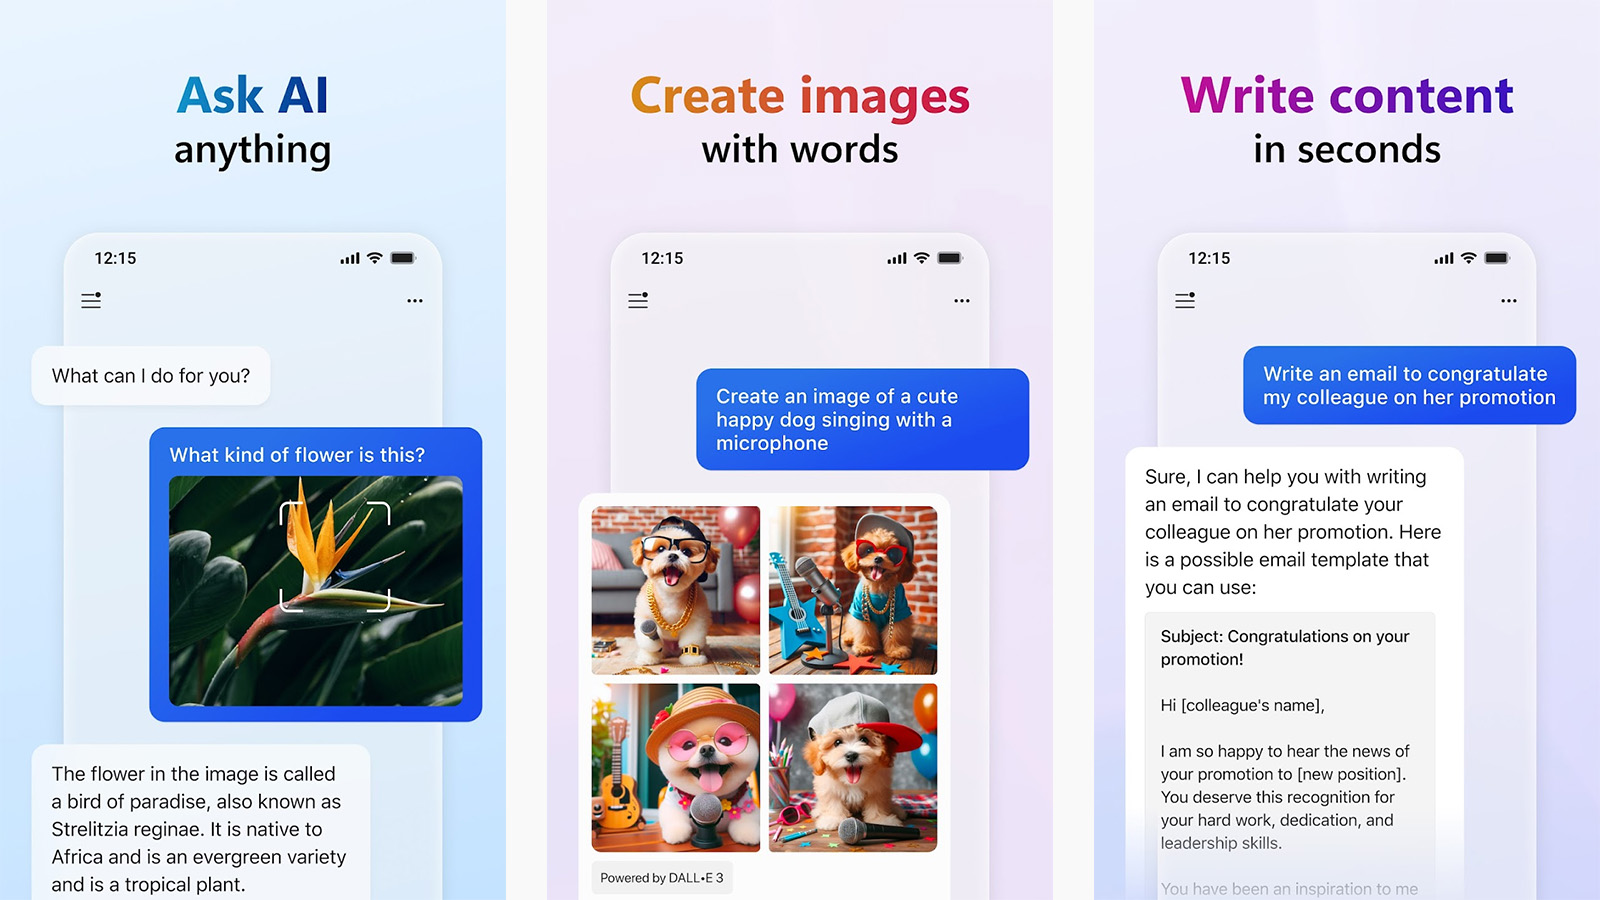Image resolution: width=1600 pixels, height=900 pixels.
Task: Tap the Wi-Fi icon in Ask AI phone status bar
Action: [x=375, y=258]
